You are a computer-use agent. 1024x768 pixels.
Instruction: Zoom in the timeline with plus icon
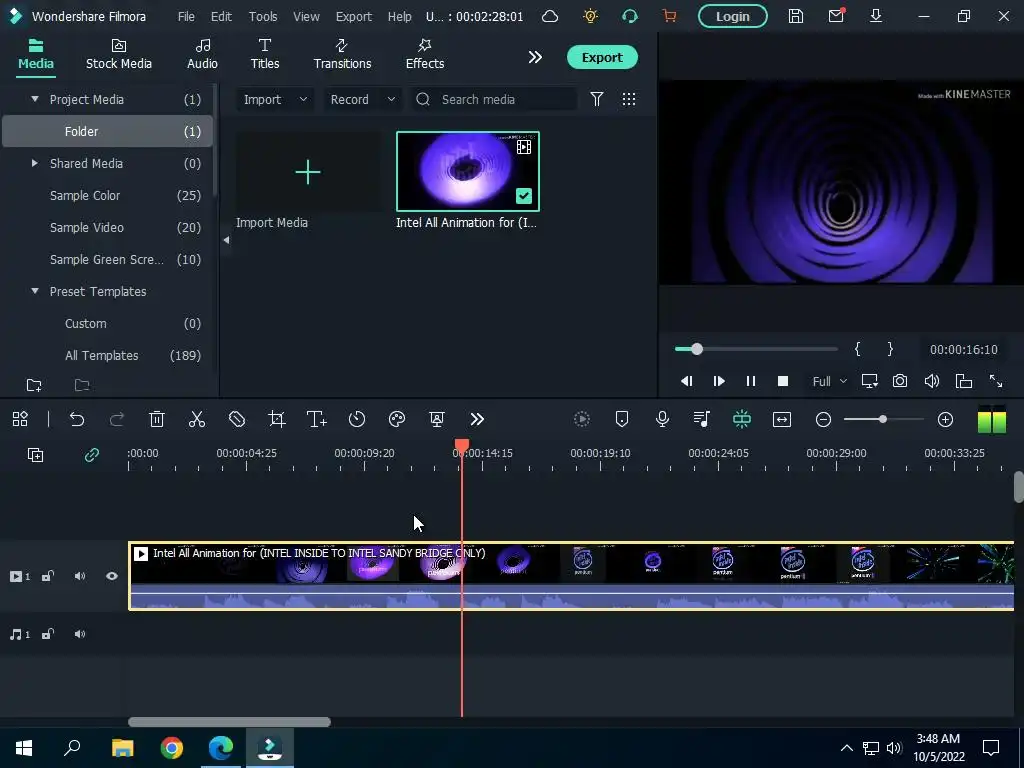point(946,419)
